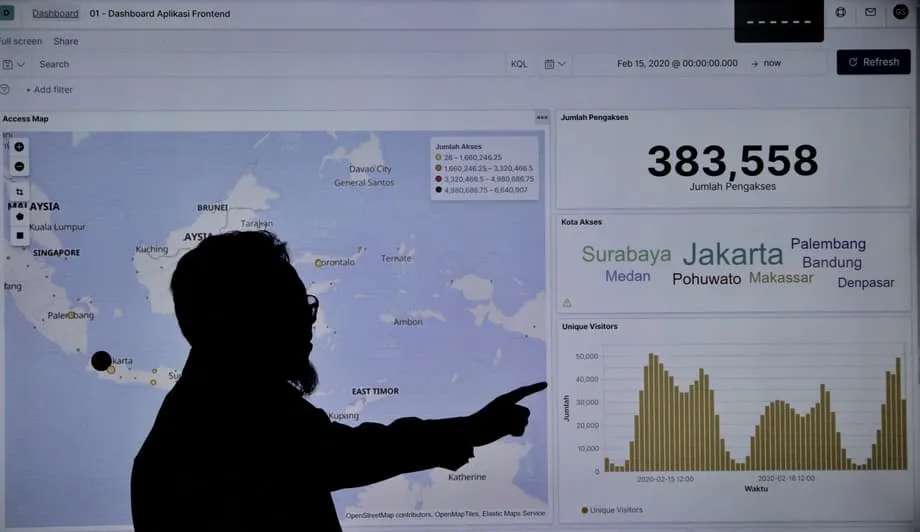Zoom in on the Access Map
This screenshot has width=920, height=532.
tap(19, 147)
